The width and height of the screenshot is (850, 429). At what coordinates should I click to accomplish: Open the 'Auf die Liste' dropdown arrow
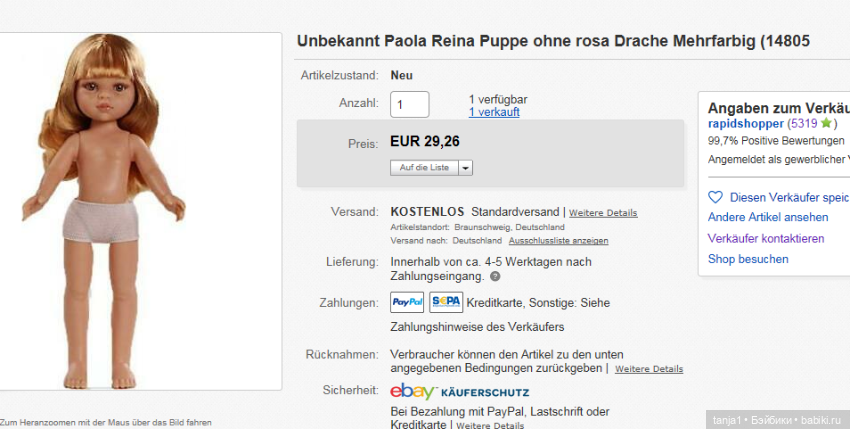[466, 167]
